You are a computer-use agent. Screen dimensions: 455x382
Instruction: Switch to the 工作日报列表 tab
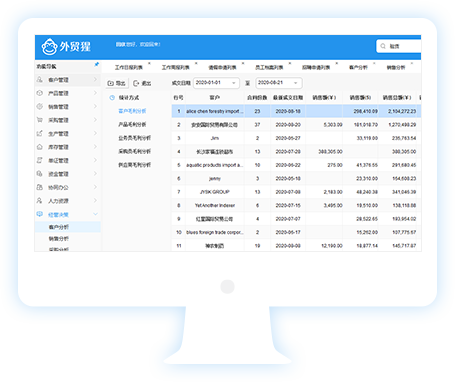(x=129, y=67)
